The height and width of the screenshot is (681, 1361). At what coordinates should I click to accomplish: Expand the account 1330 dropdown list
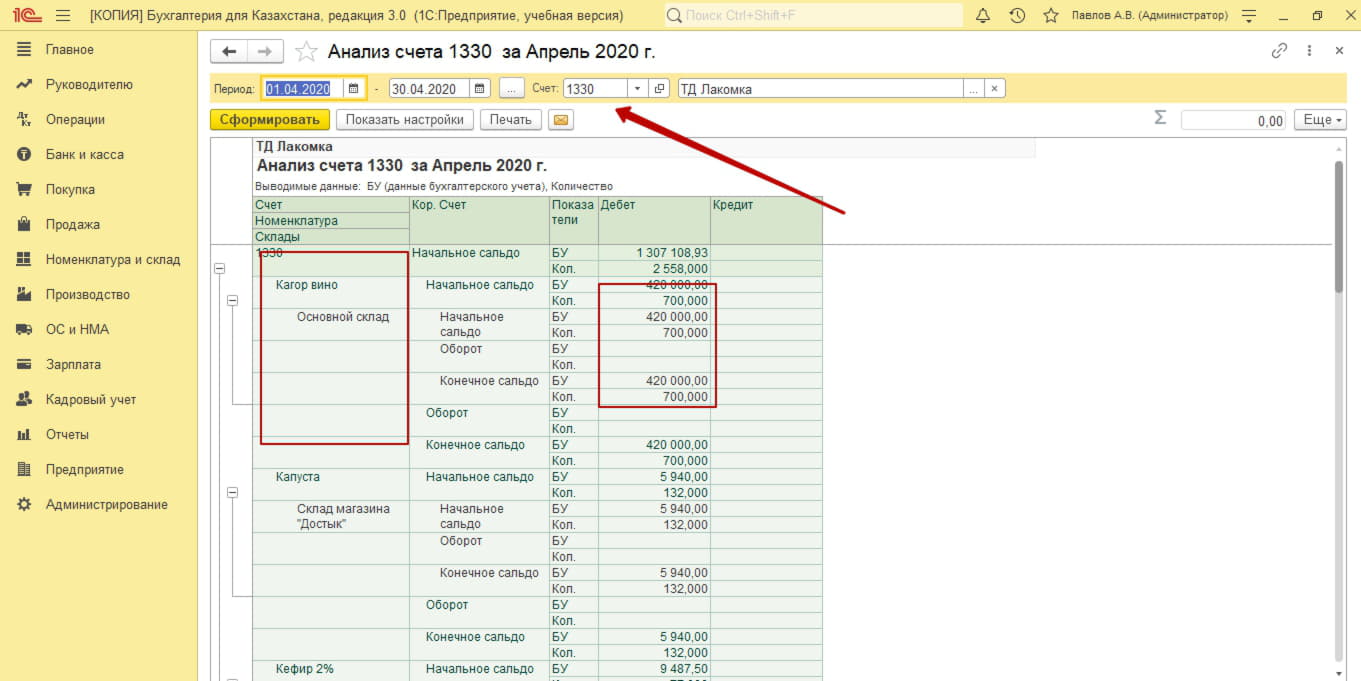tap(638, 89)
